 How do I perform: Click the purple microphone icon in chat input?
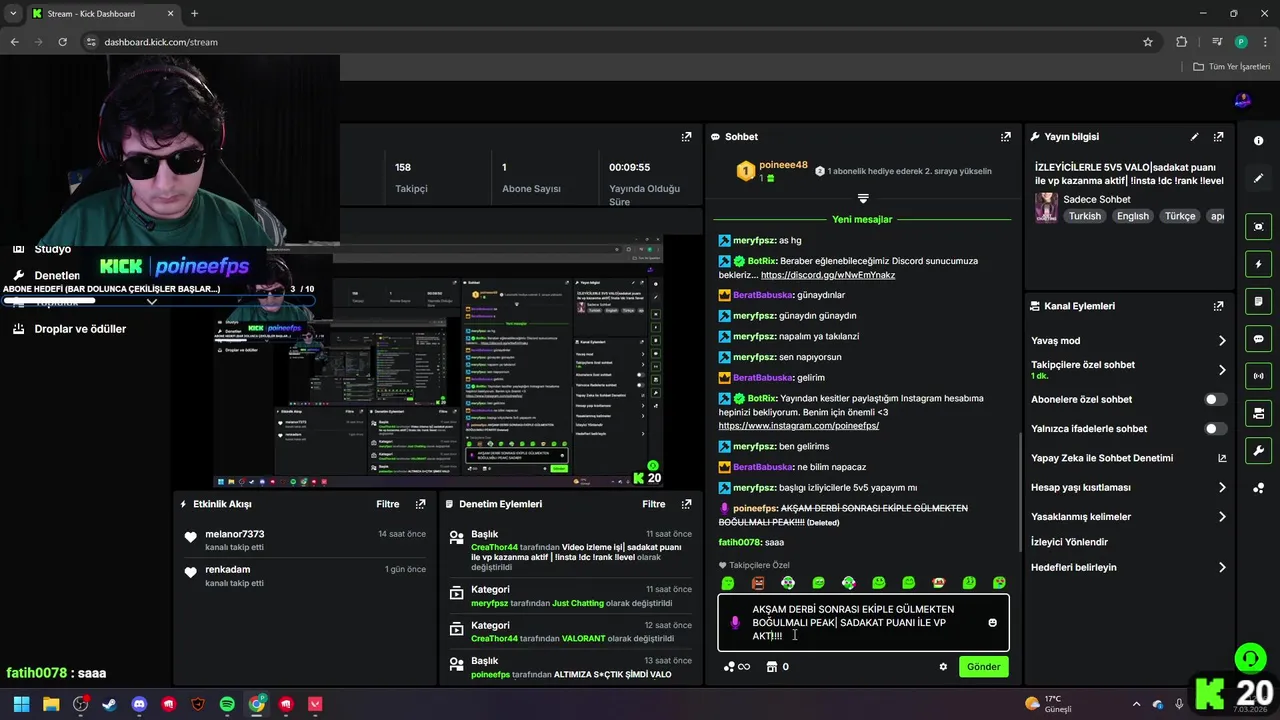click(735, 623)
